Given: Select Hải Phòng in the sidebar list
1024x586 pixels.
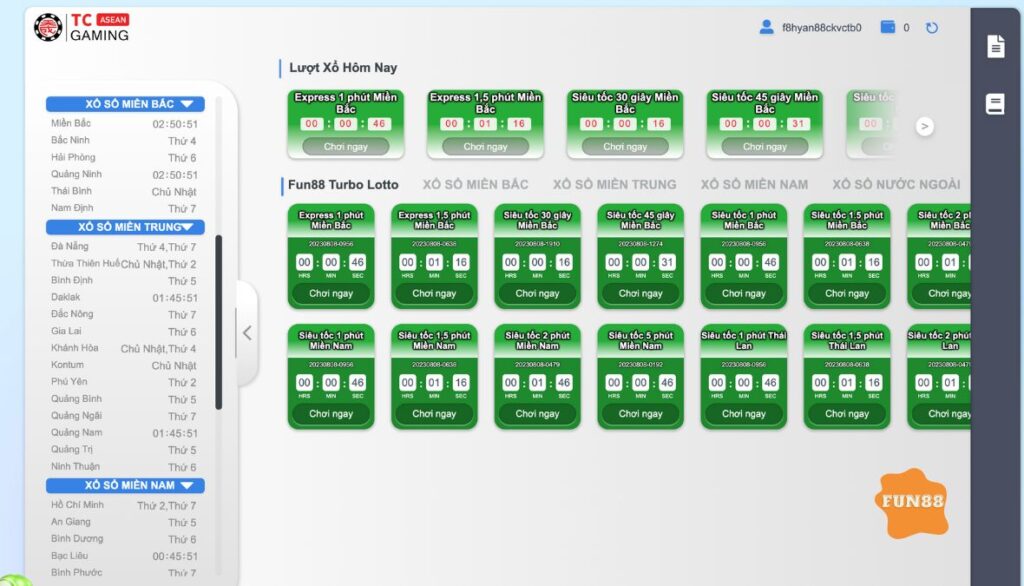Looking at the screenshot, I should [123, 157].
